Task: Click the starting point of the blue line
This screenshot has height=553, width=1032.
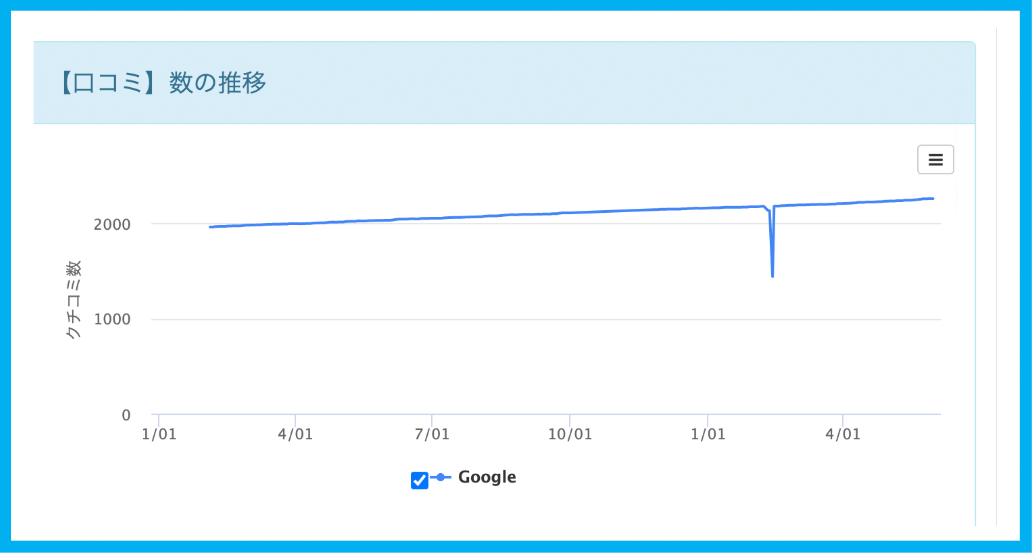Action: pos(210,227)
